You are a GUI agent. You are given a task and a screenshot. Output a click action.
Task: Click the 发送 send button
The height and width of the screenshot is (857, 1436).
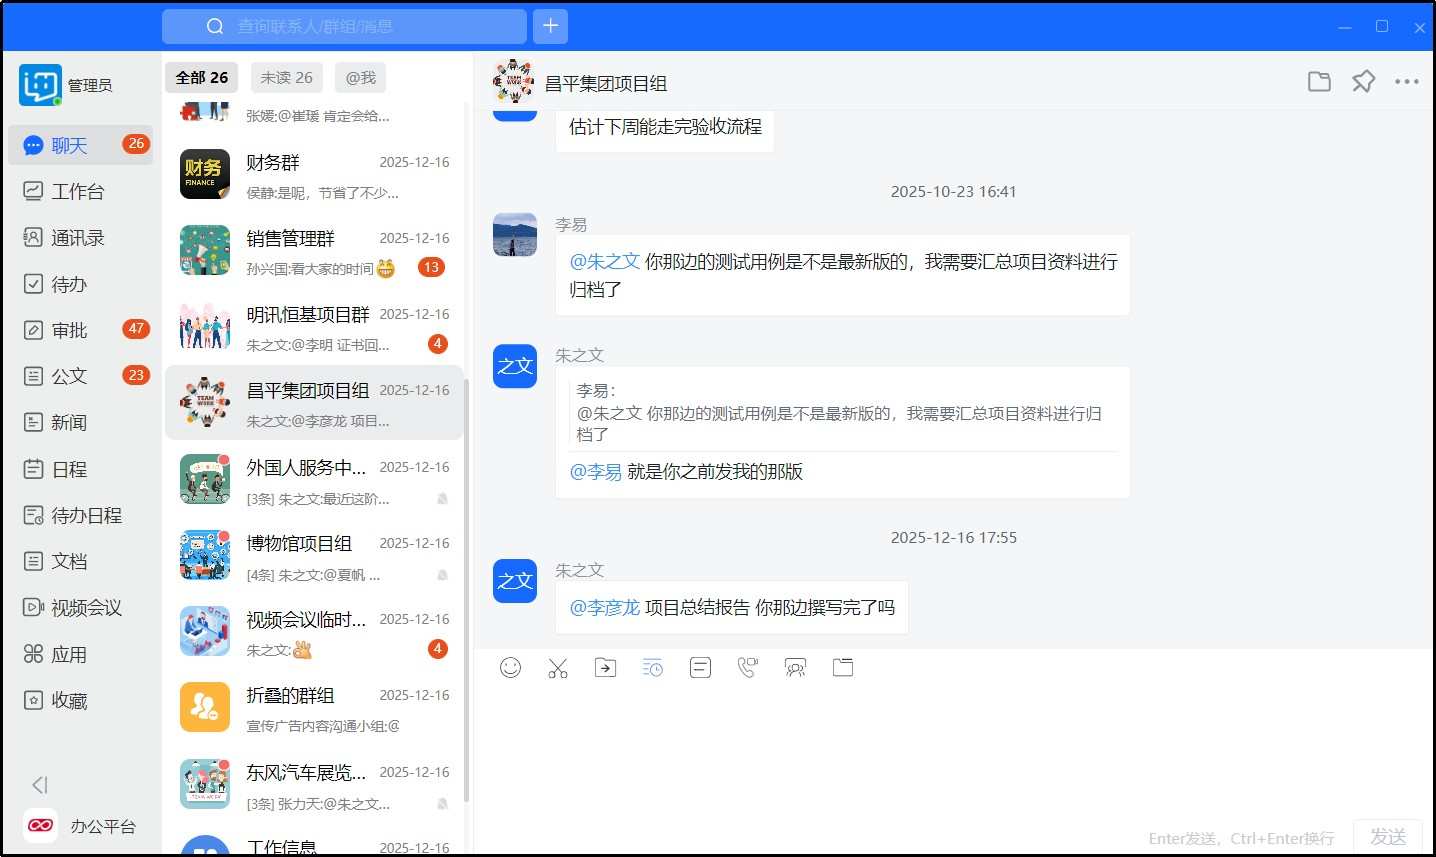1387,836
